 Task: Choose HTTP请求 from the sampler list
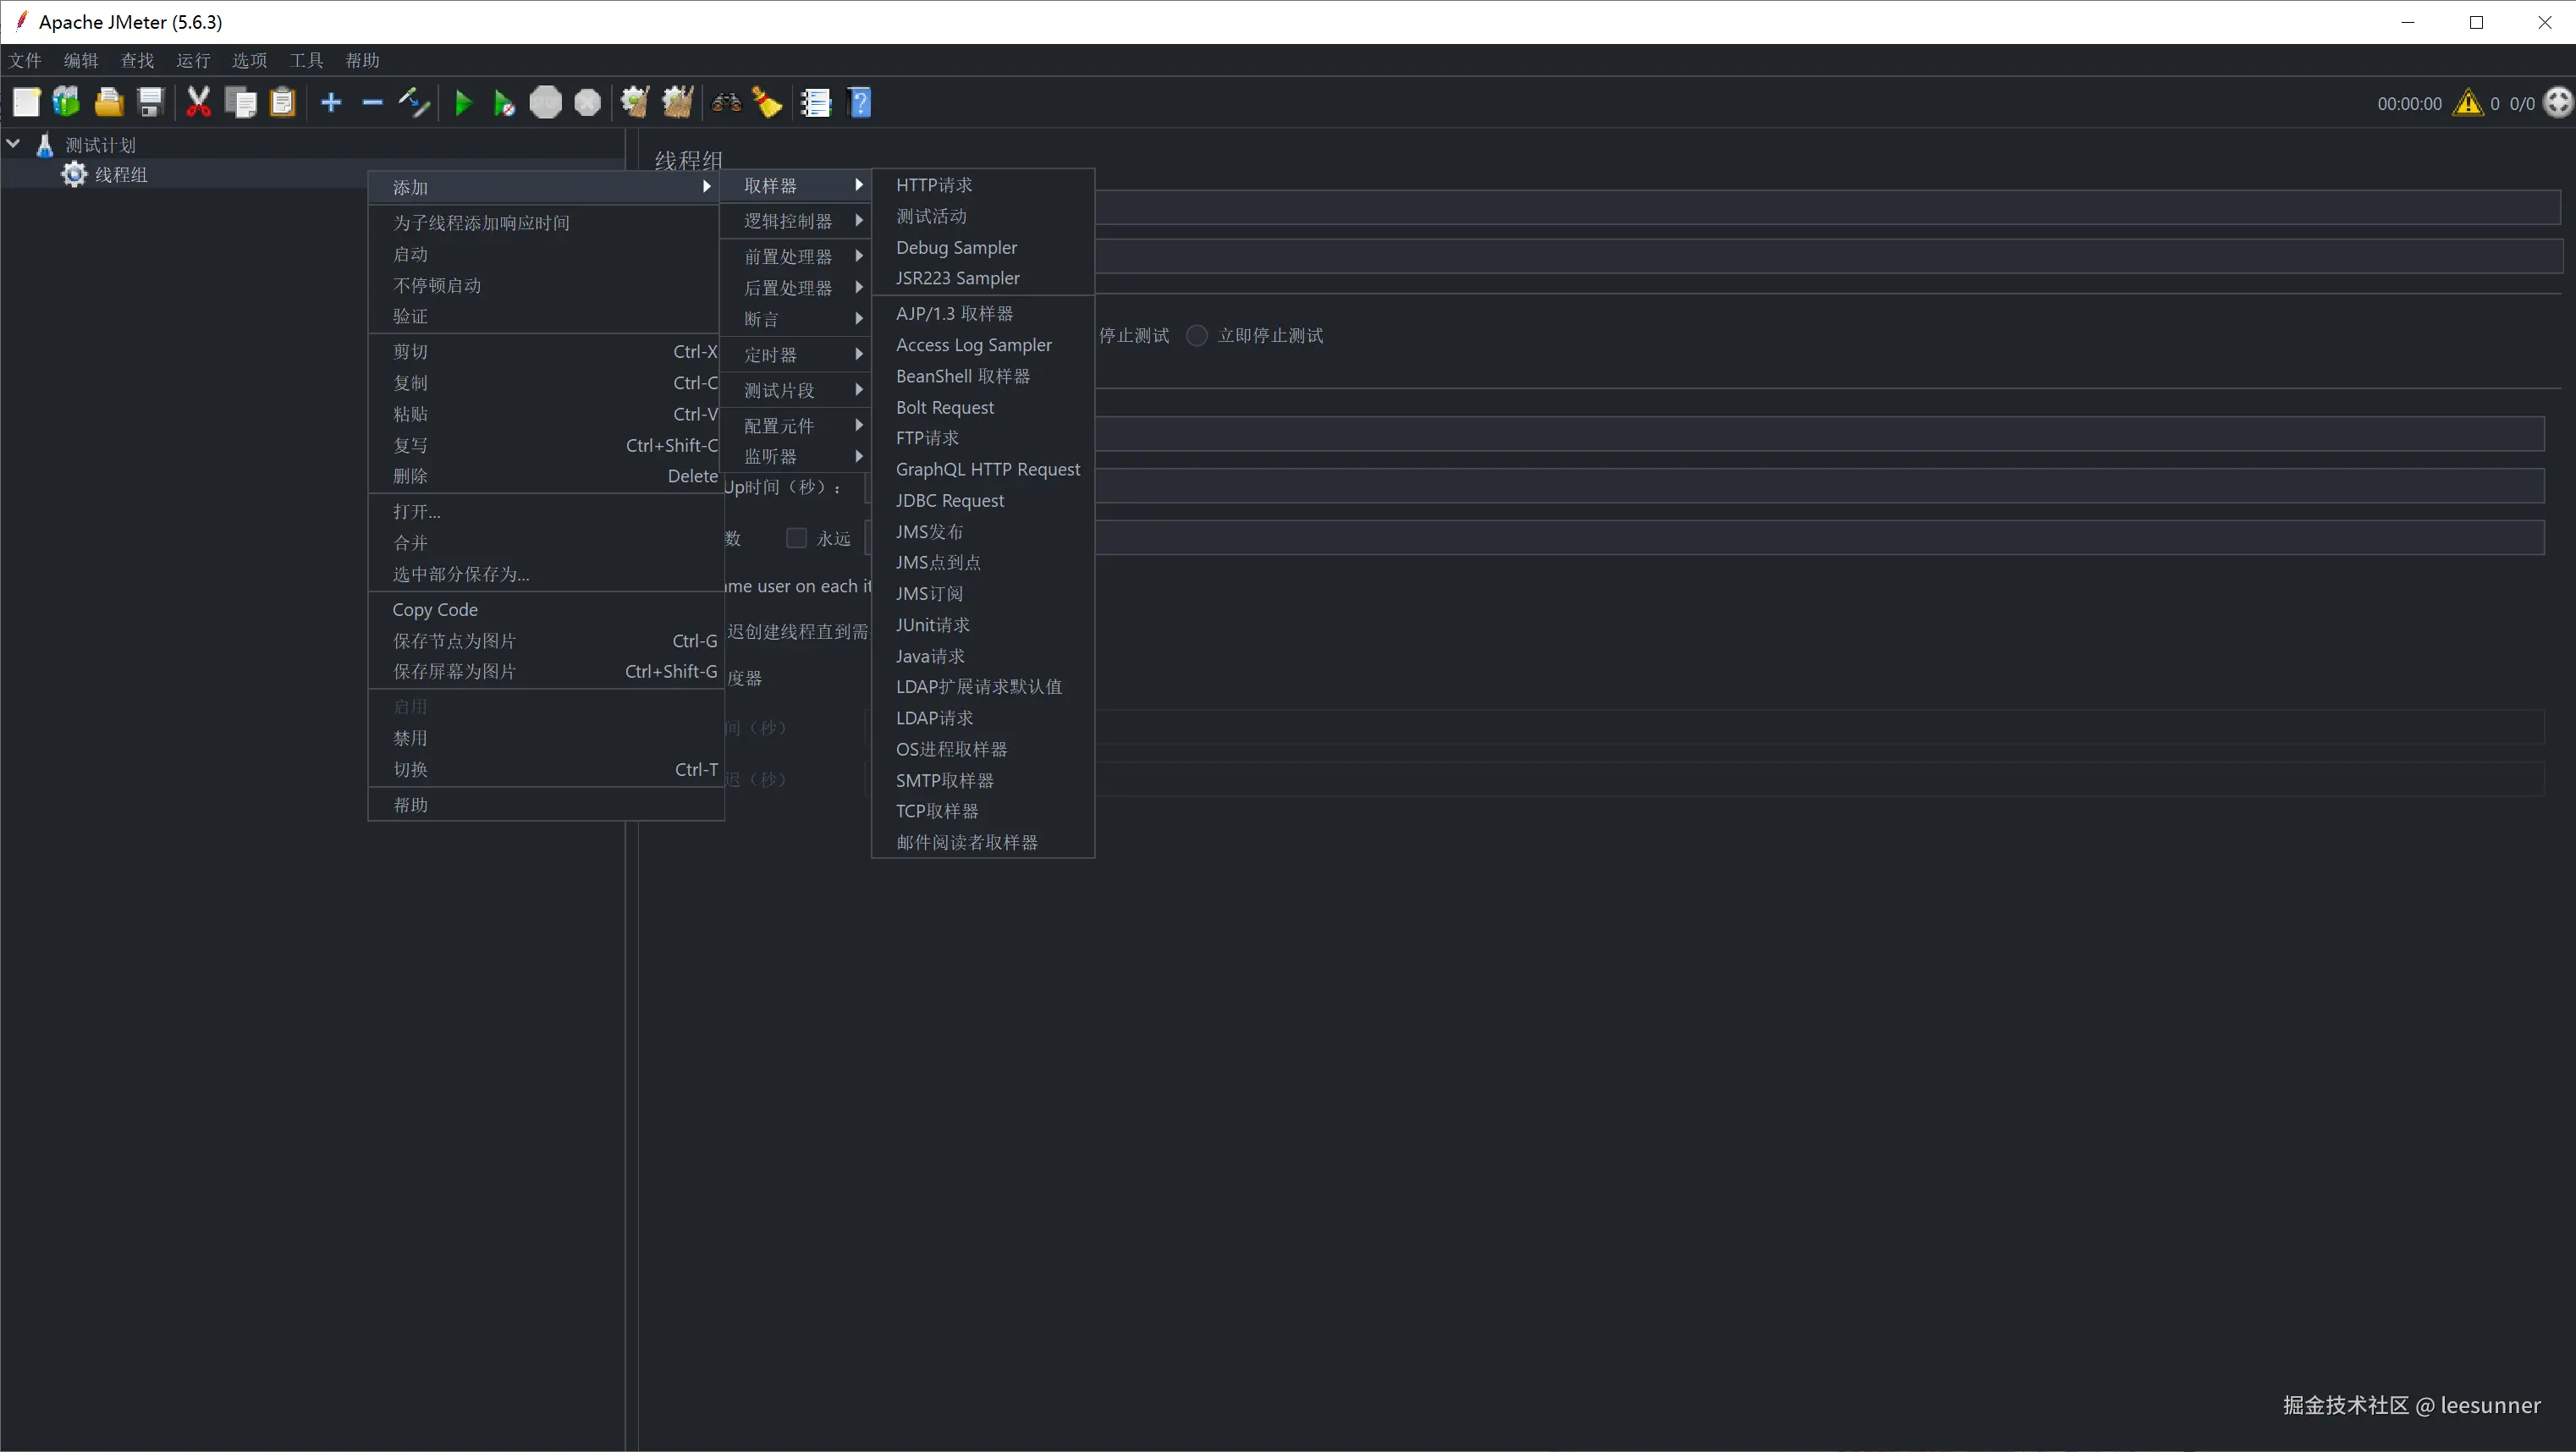tap(934, 185)
